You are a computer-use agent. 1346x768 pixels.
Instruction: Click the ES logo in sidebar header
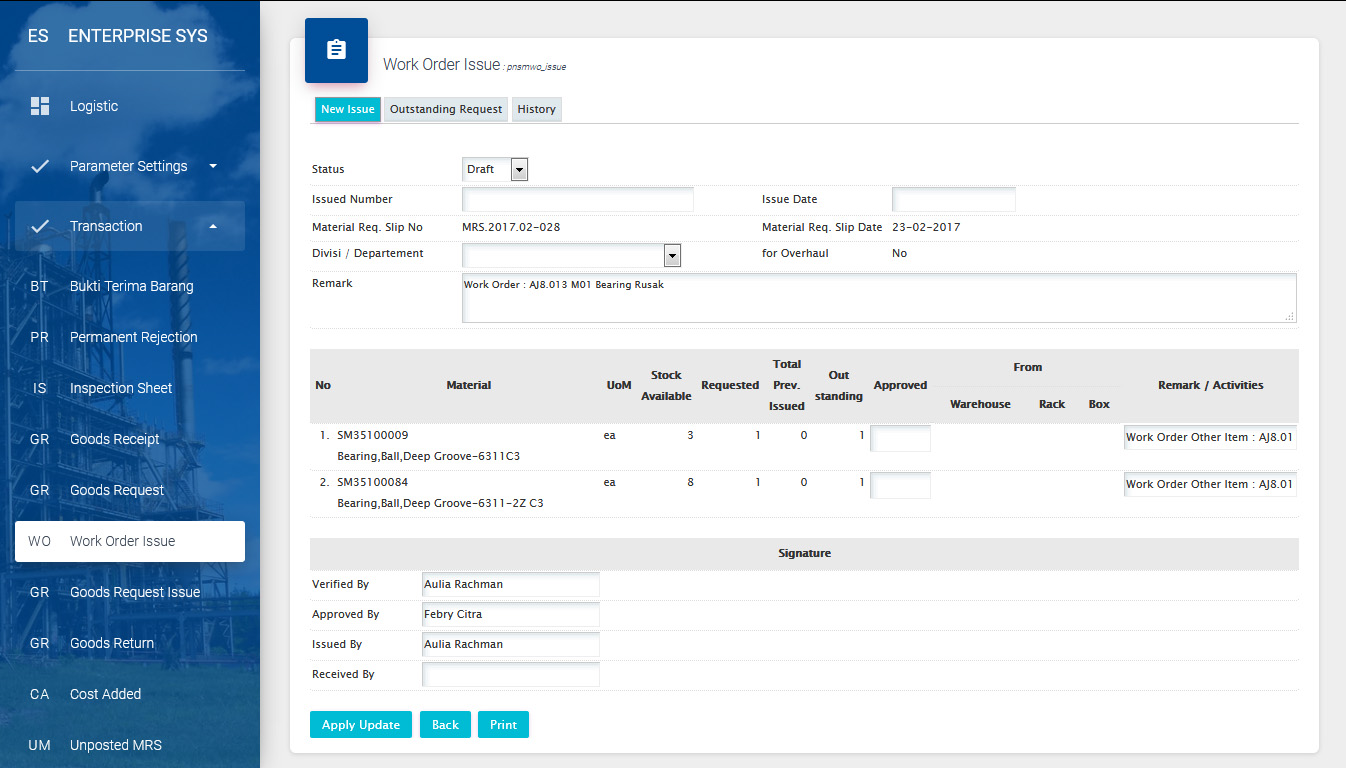38,36
